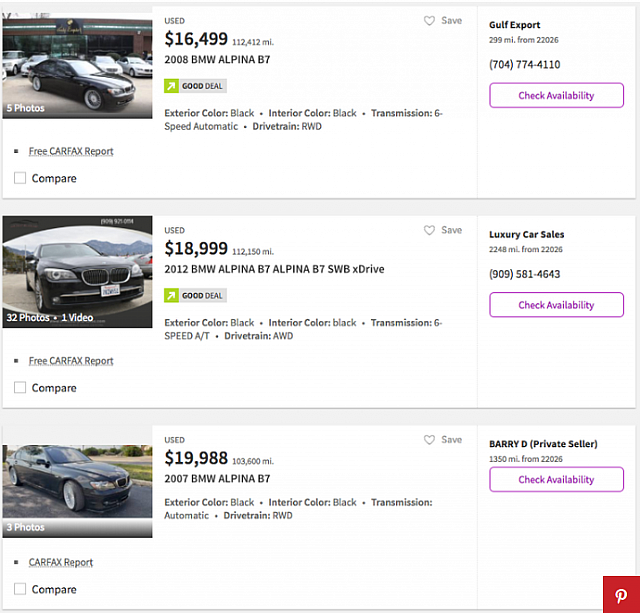The image size is (640, 613).
Task: Click the Pinterest icon in the corner
Action: pyautogui.click(x=620, y=594)
